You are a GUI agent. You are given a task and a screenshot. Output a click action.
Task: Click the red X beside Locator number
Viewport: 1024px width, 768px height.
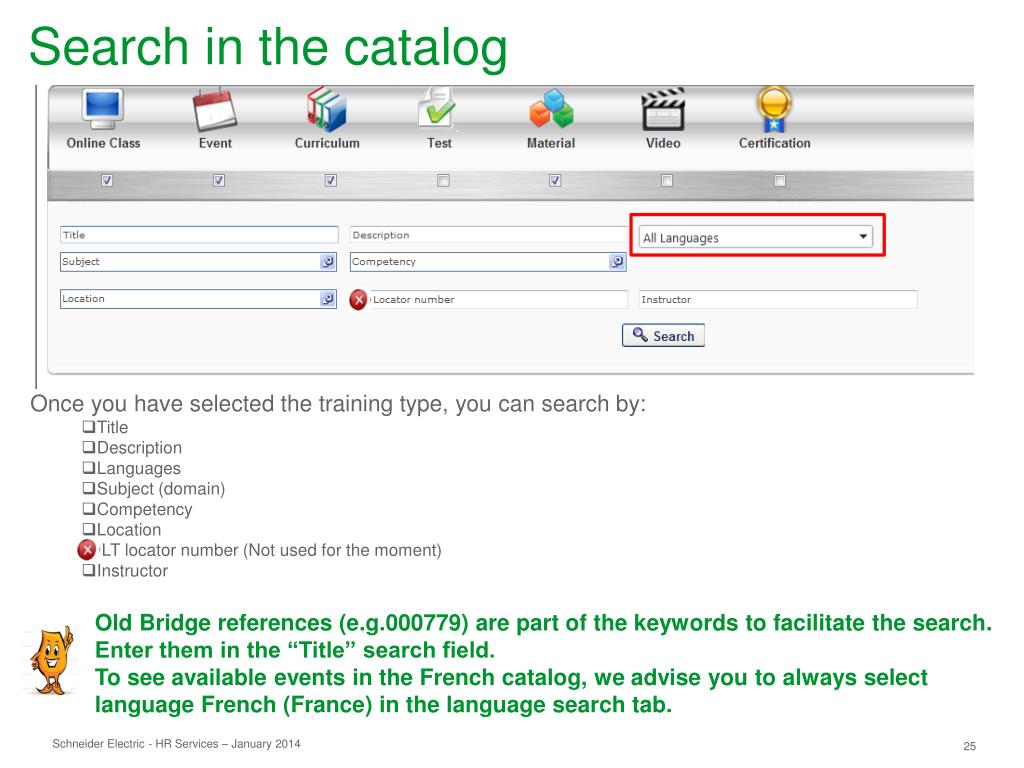tap(359, 300)
